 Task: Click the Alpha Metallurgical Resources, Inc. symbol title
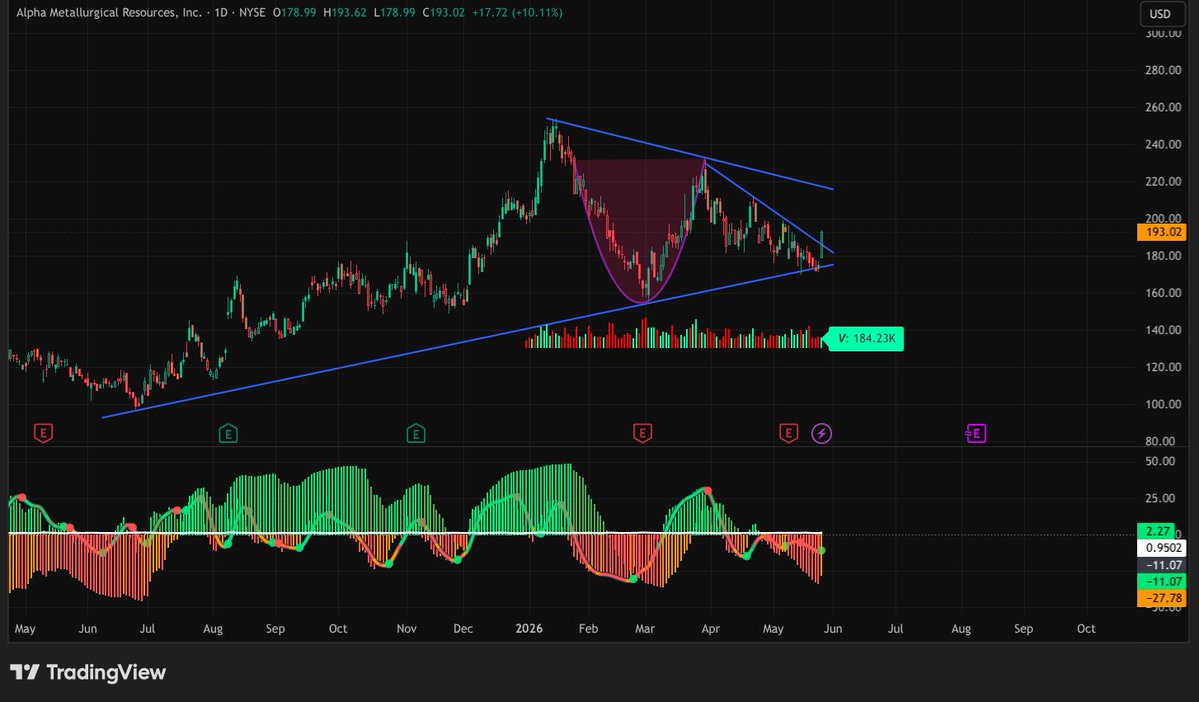[109, 12]
